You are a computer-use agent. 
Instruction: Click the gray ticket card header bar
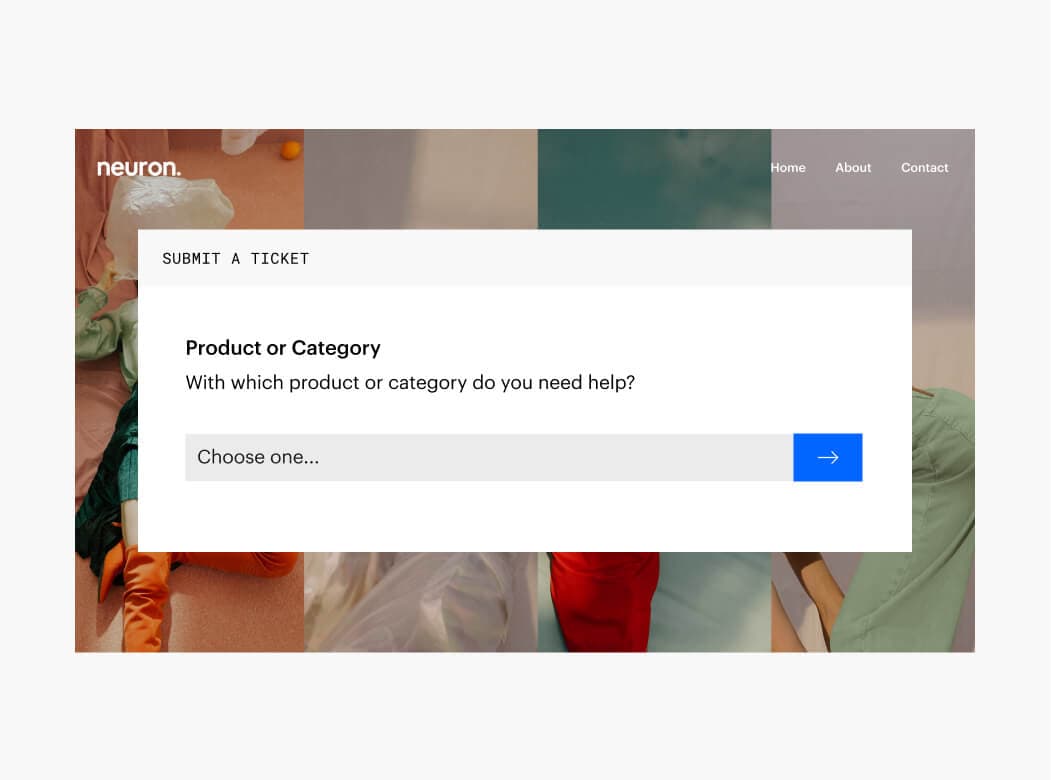click(525, 258)
